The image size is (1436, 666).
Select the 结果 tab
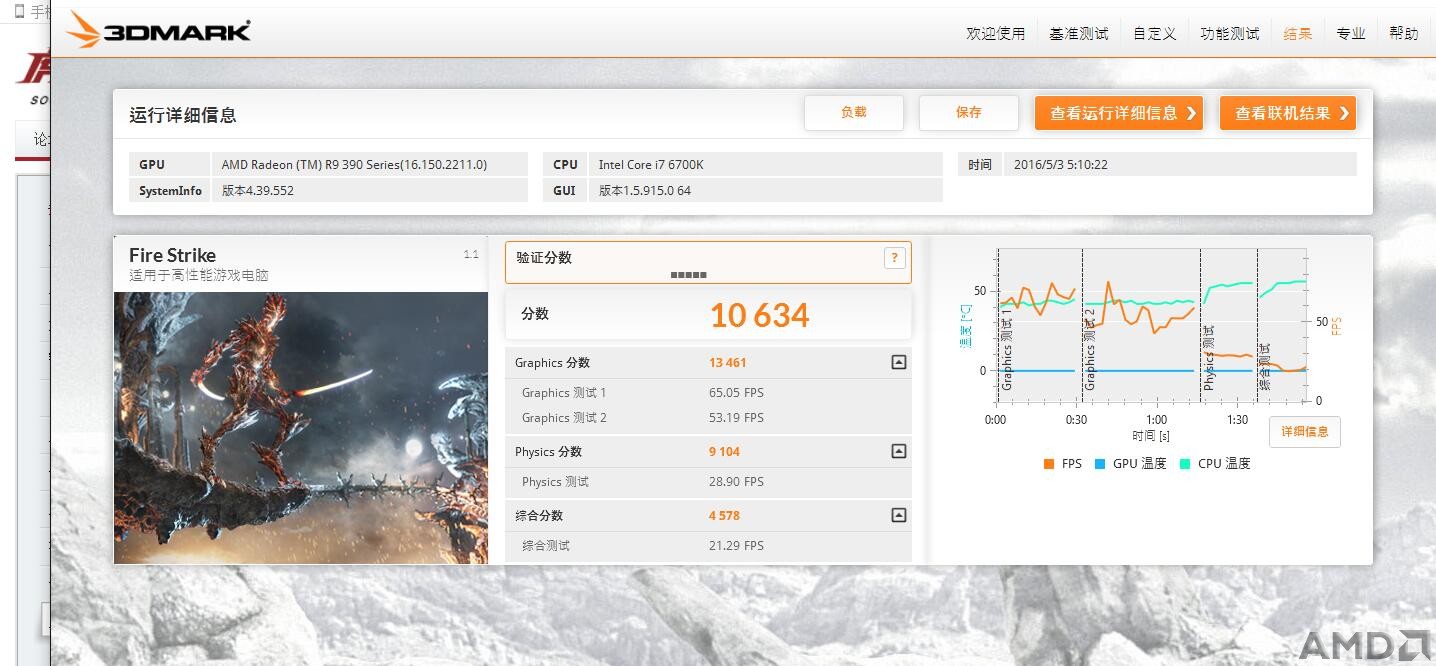pyautogui.click(x=1297, y=33)
